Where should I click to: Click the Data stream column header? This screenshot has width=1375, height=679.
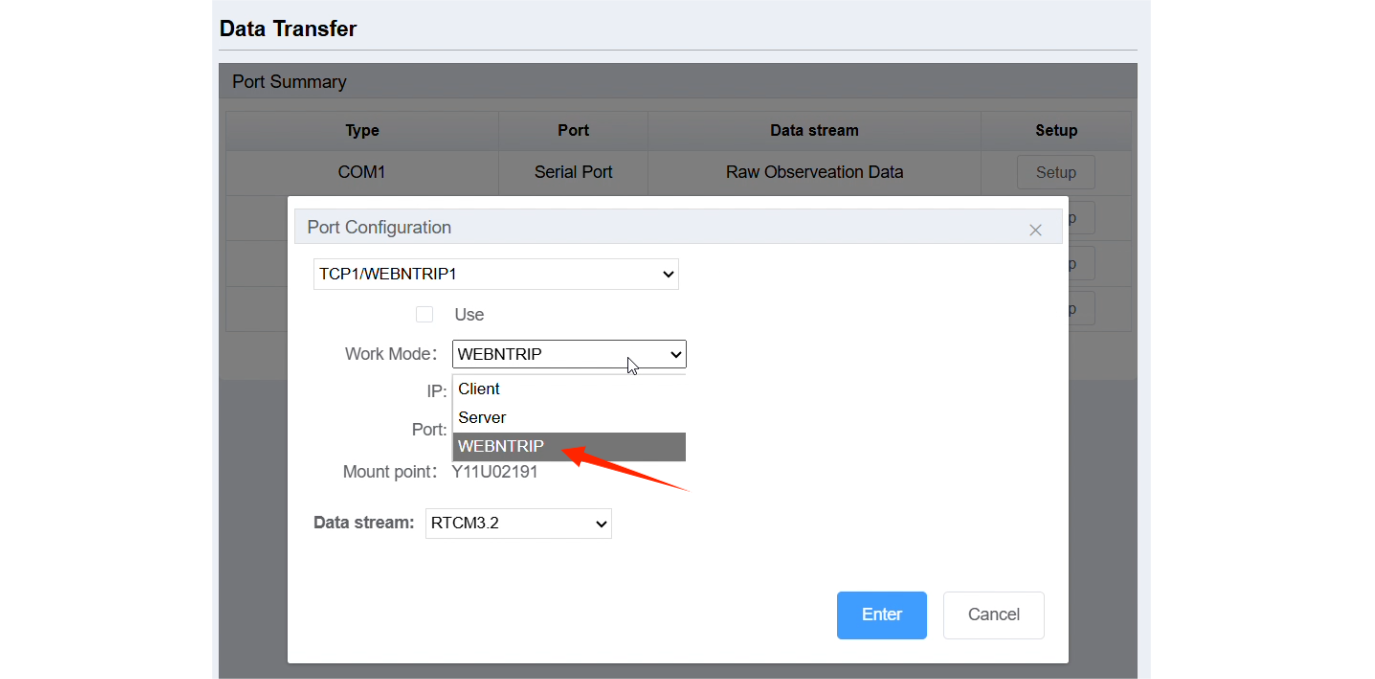(814, 130)
